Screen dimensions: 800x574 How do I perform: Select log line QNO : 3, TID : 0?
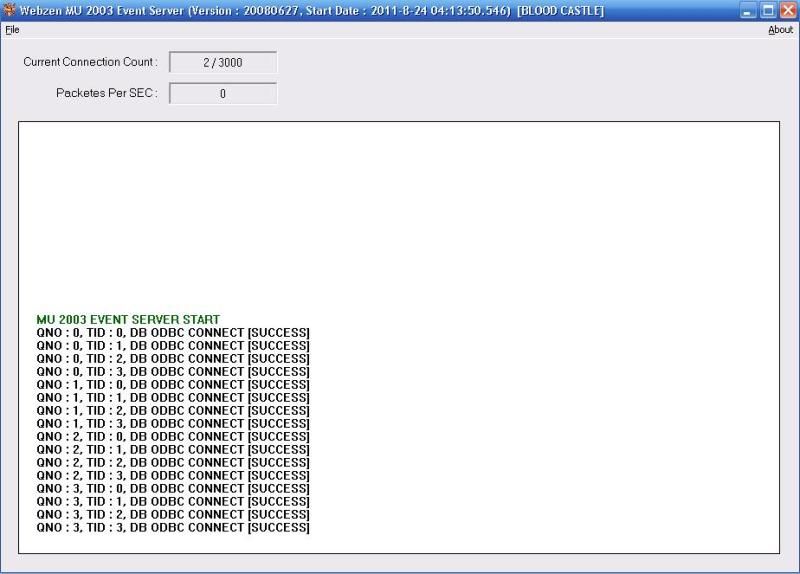coord(173,489)
